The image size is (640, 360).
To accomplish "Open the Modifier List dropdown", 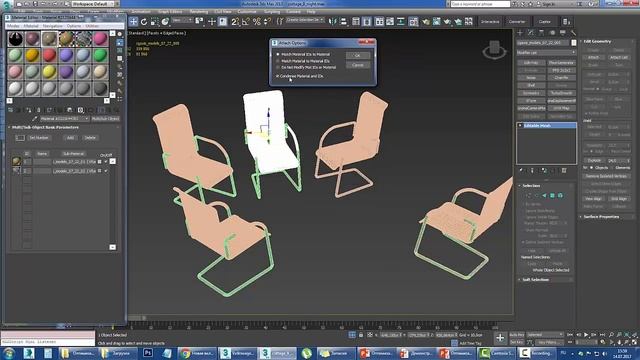I will [546, 53].
